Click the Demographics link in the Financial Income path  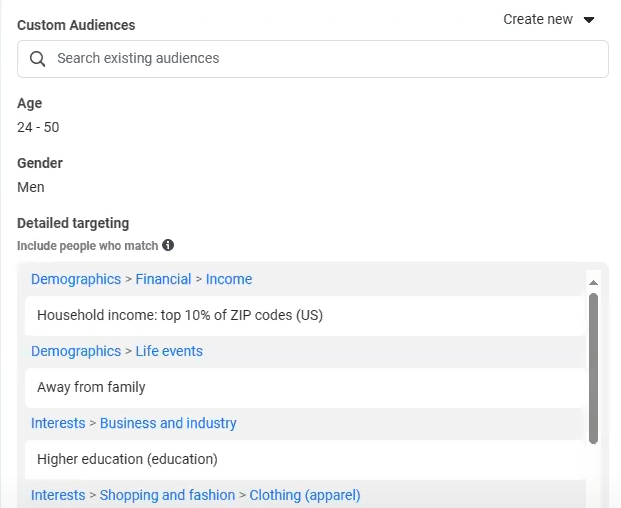coord(76,279)
